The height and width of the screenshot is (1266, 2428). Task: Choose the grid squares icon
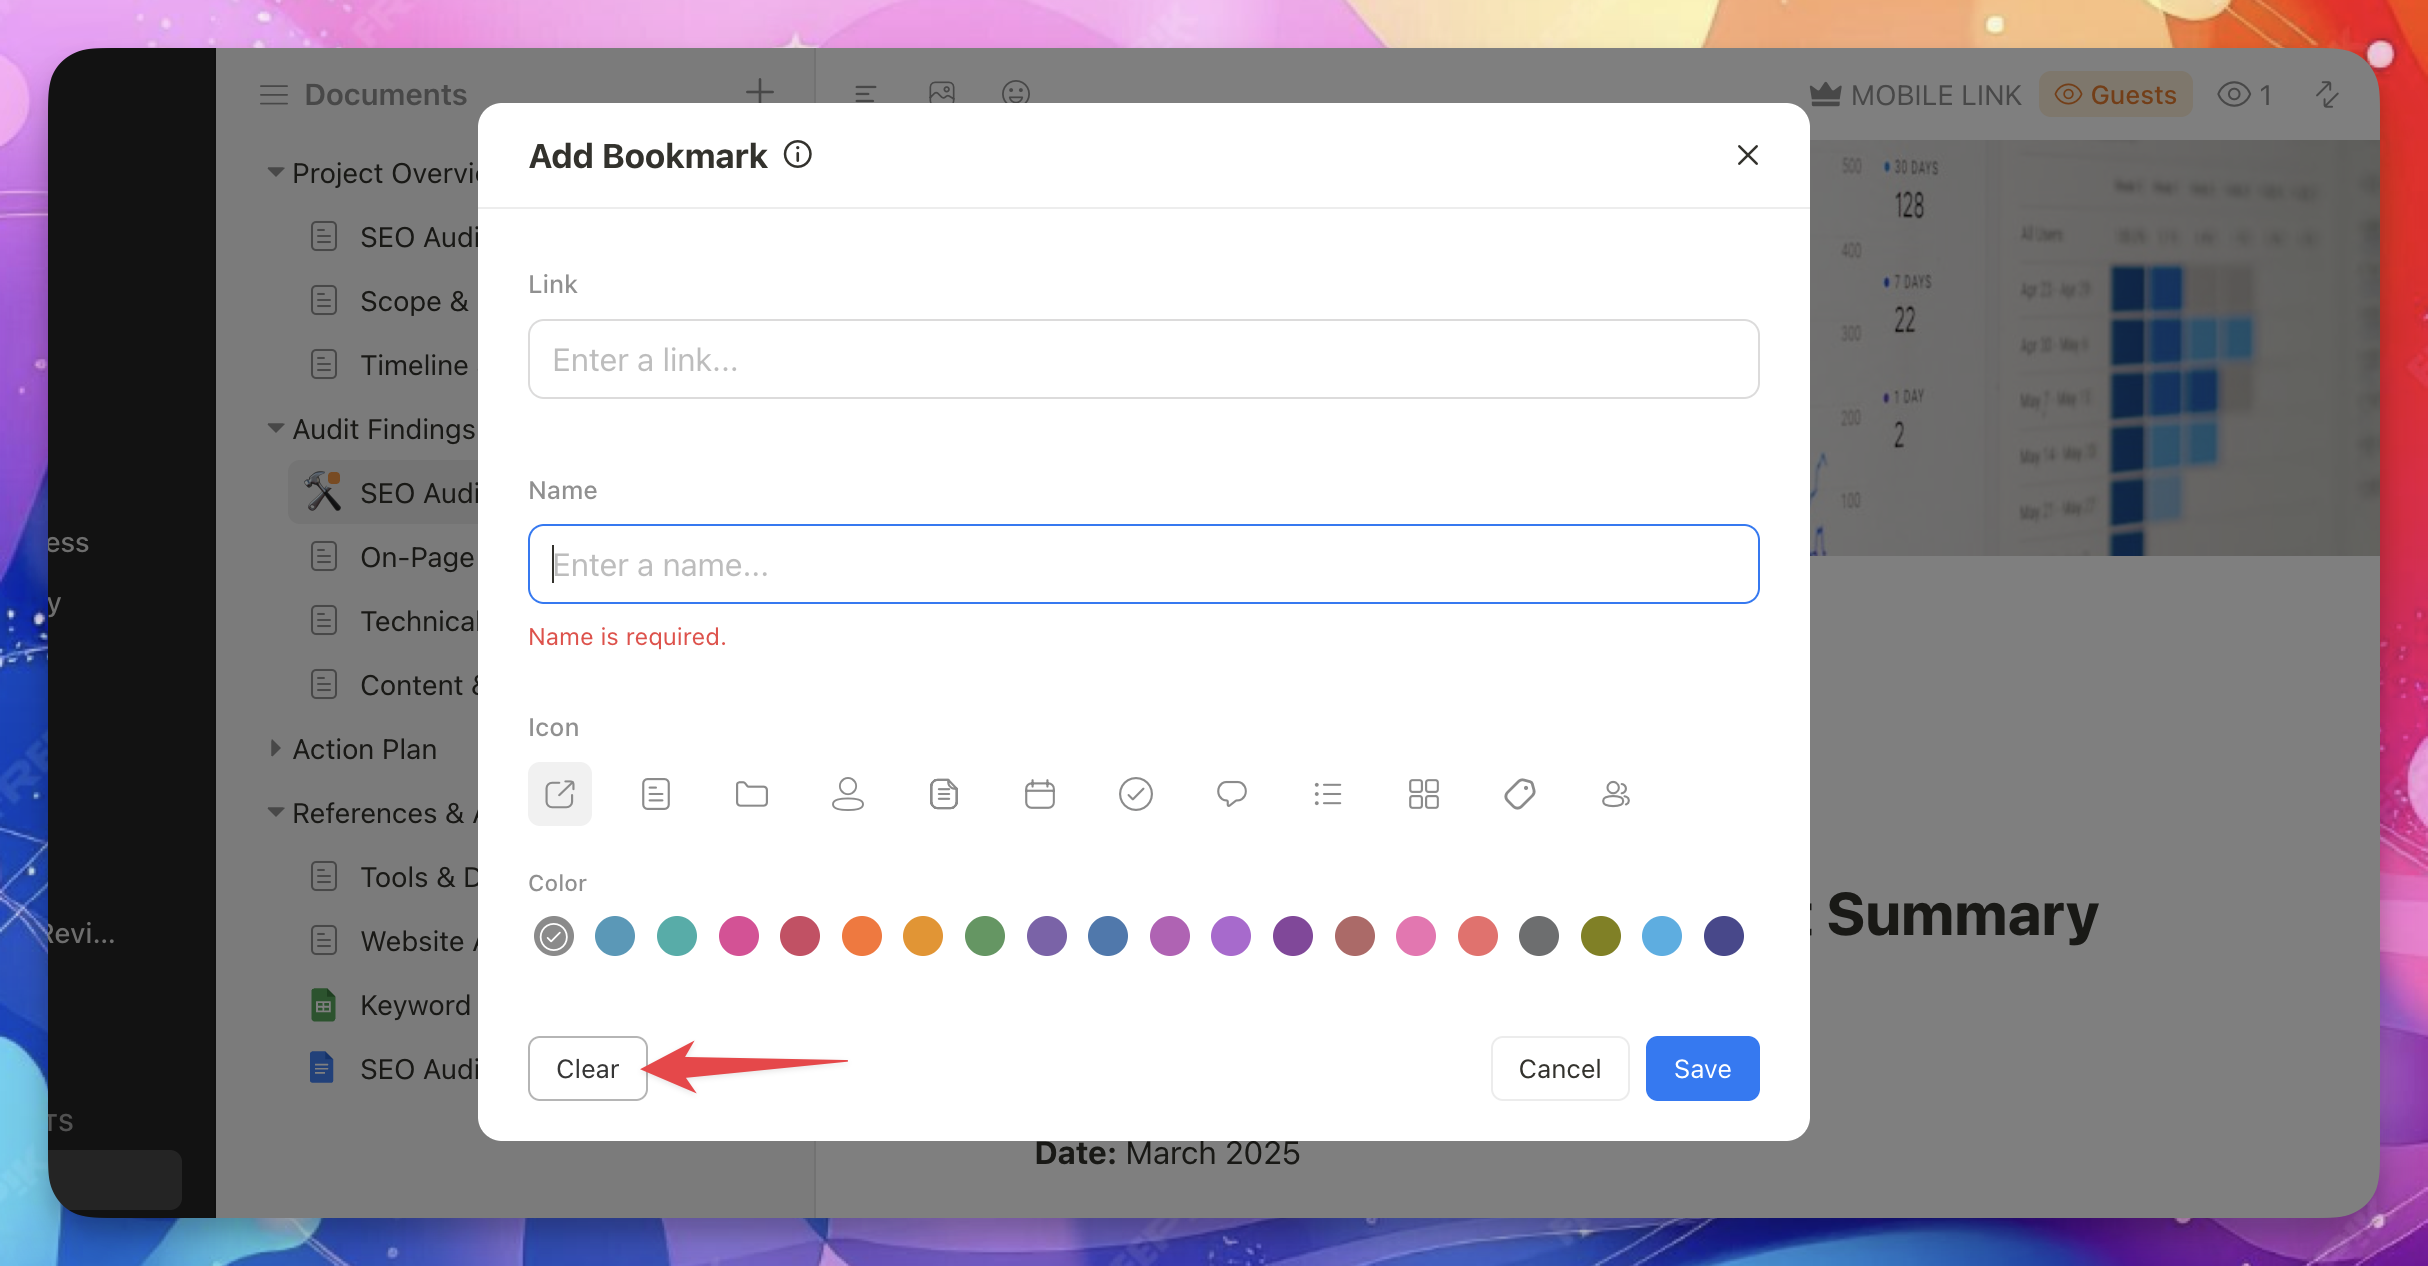point(1423,794)
